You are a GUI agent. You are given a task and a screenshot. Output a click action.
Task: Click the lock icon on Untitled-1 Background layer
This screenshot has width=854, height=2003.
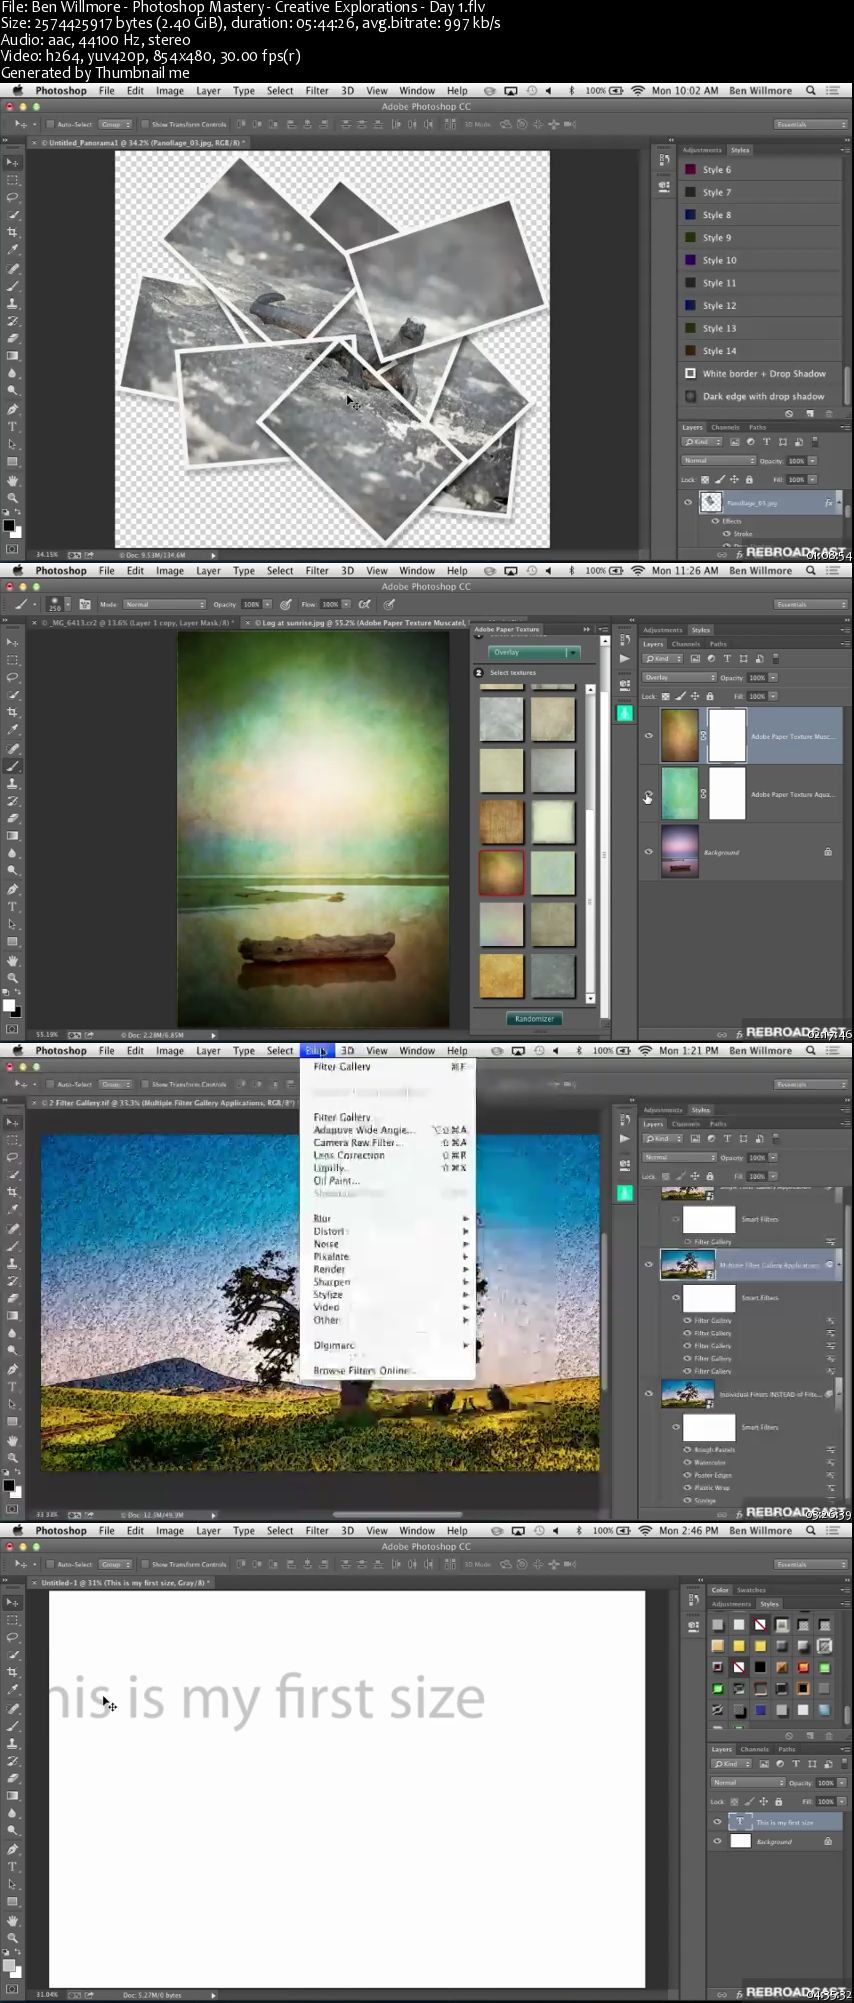828,1841
